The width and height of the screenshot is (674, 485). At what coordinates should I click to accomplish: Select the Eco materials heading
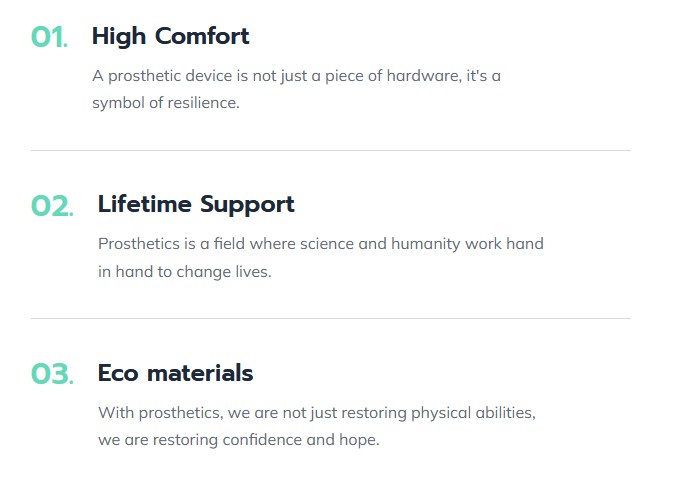(x=175, y=373)
